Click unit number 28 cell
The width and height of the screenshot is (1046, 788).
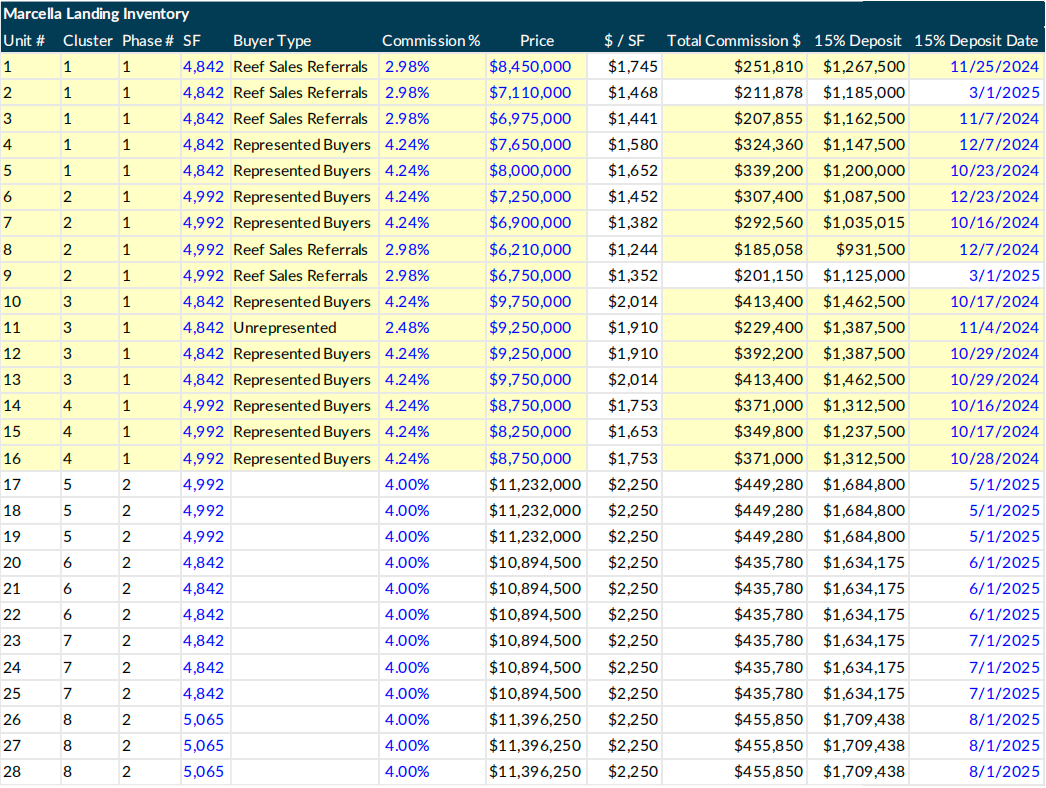coord(12,772)
